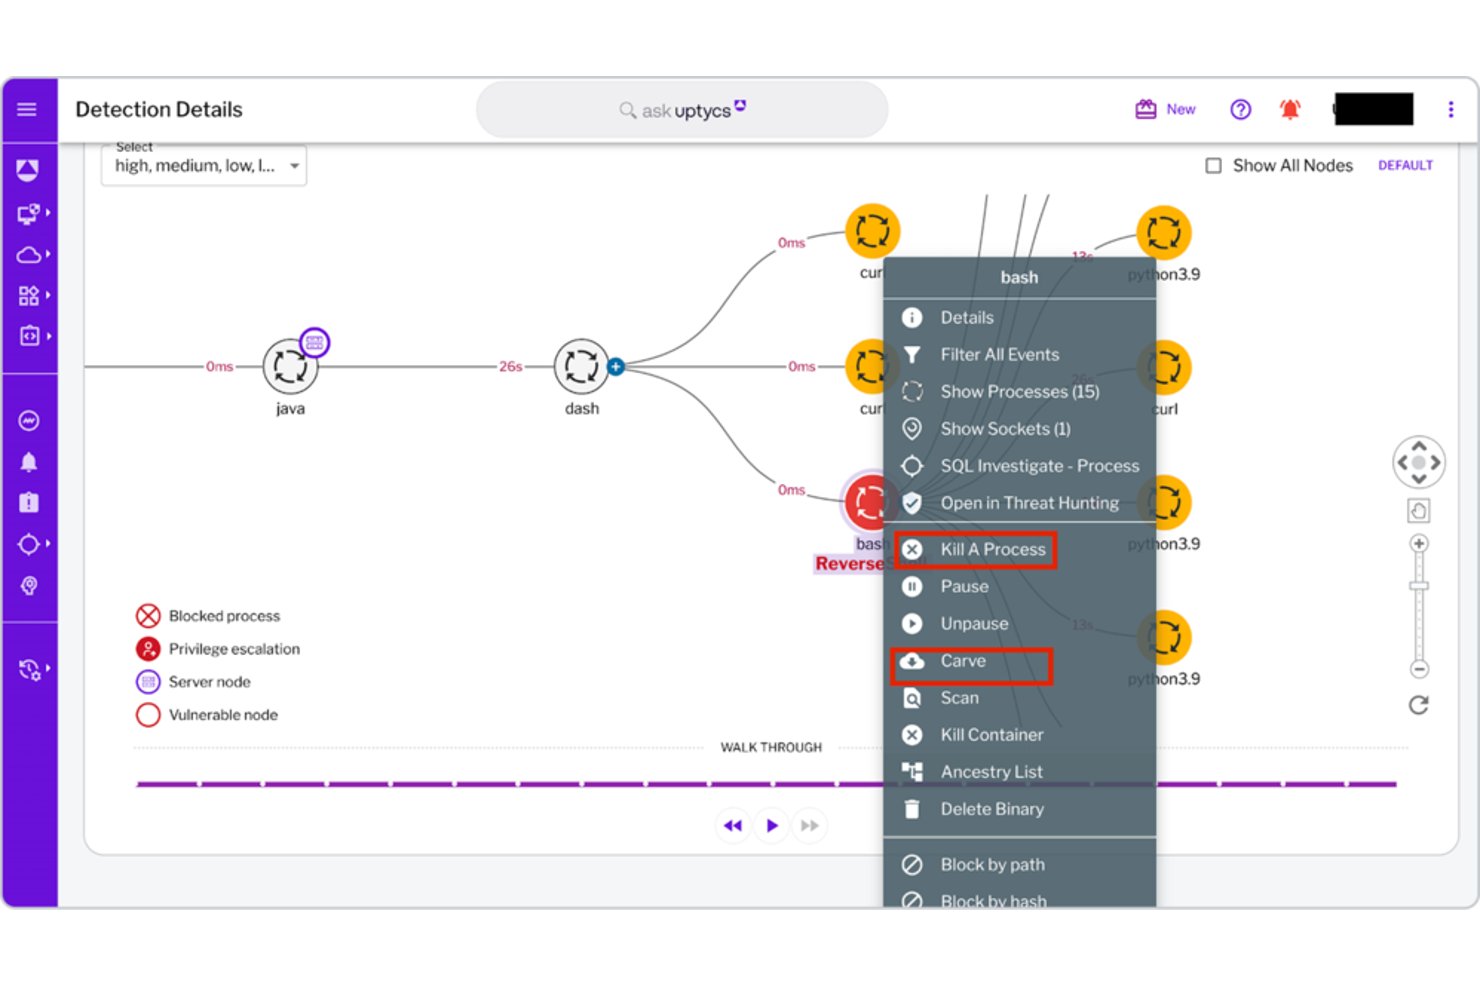The image size is (1480, 987).
Task: Click the red bash Reverse Shell node
Action: 866,502
